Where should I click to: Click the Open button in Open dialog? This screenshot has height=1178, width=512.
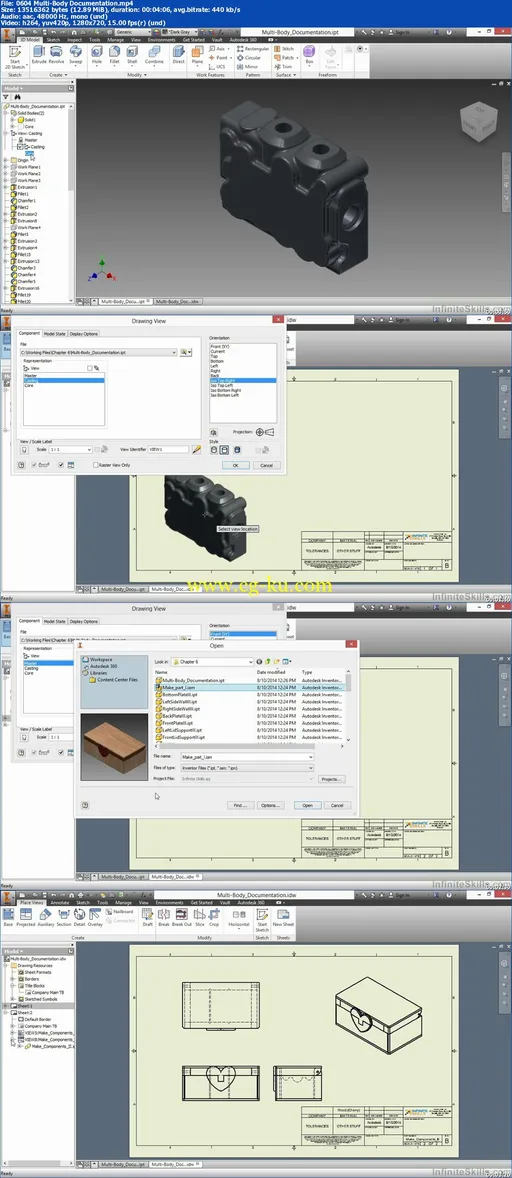tap(308, 805)
